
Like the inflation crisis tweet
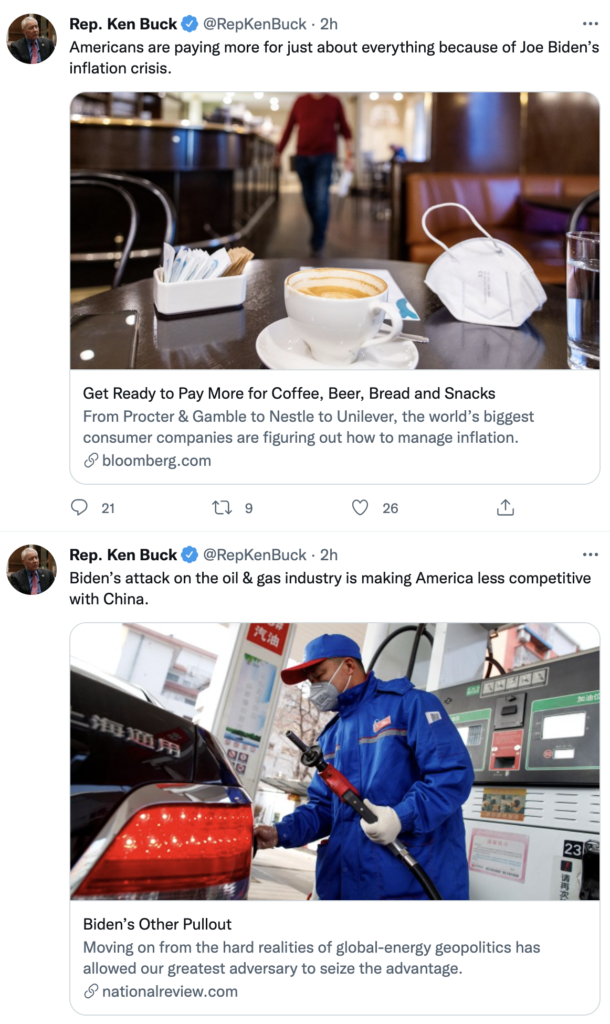(x=360, y=508)
